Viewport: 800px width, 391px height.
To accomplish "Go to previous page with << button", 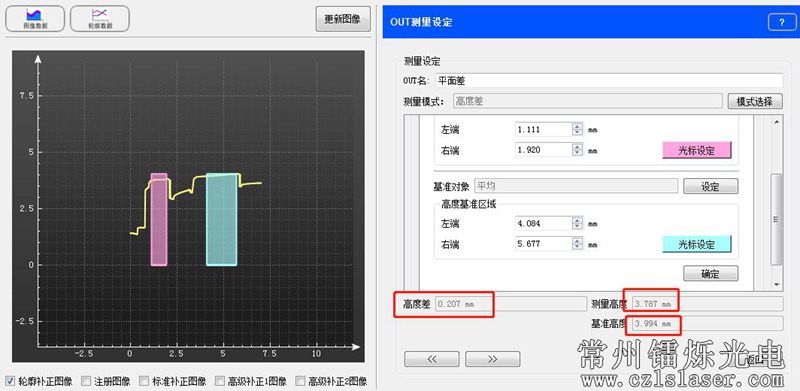I will coord(432,359).
